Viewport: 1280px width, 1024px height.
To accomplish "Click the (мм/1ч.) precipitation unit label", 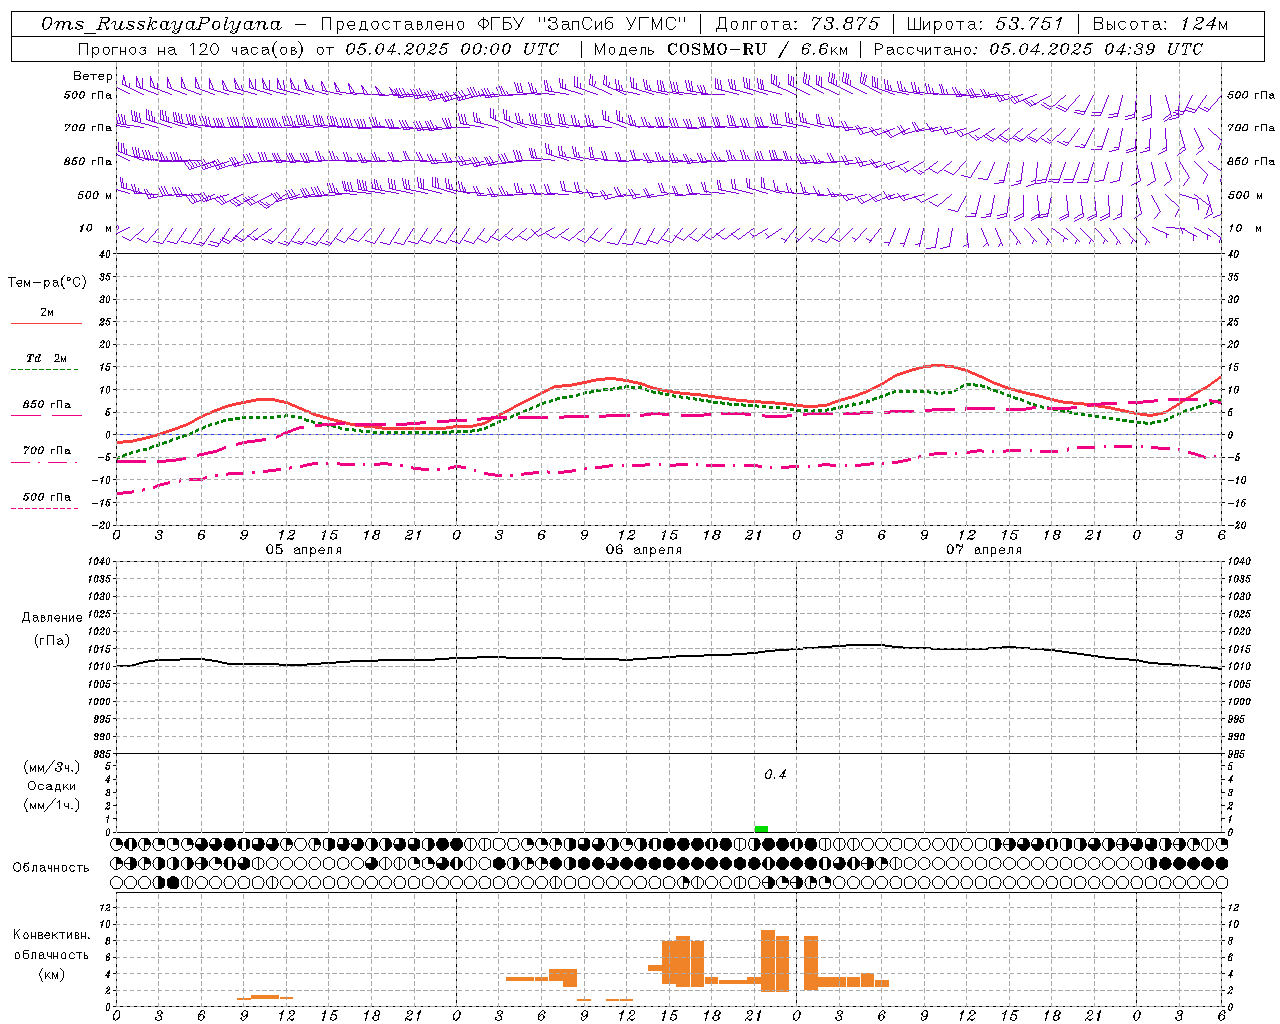I will coord(51,805).
